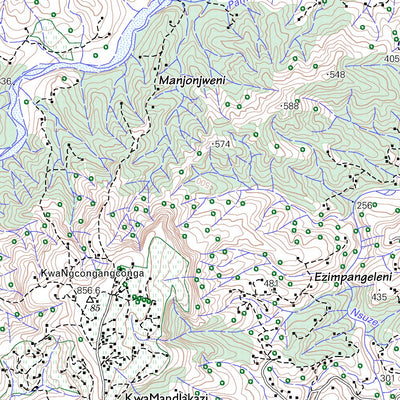400x400 pixels.
Task: Click the 301 elevation value
Action: tap(387, 378)
